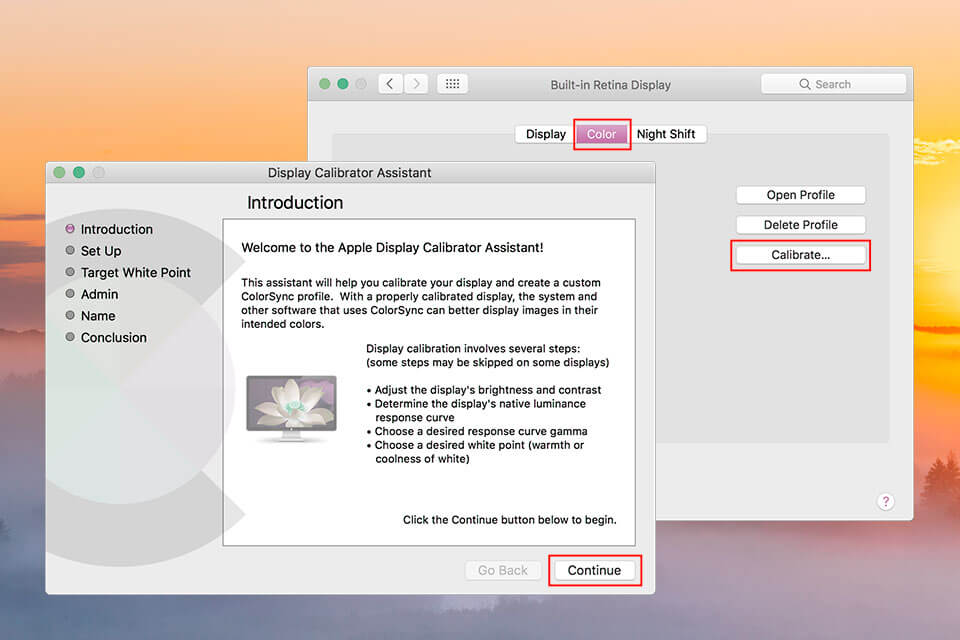The height and width of the screenshot is (640, 960).
Task: Click the Calibrate button
Action: pyautogui.click(x=800, y=255)
